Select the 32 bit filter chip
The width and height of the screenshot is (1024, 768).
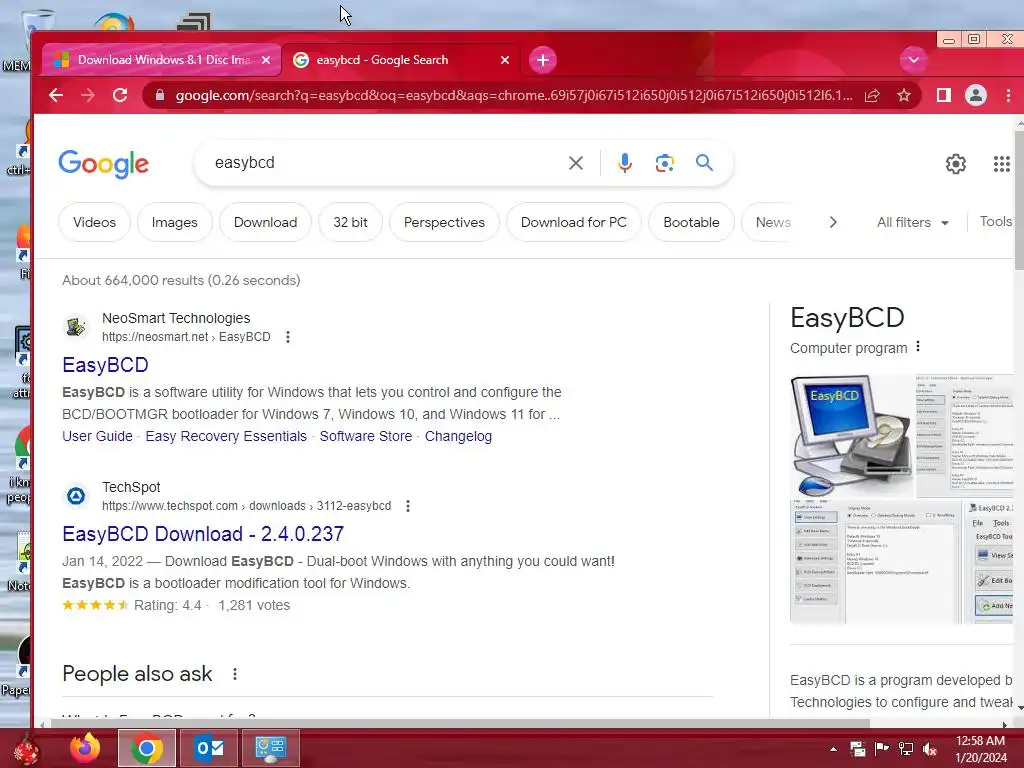tap(350, 223)
